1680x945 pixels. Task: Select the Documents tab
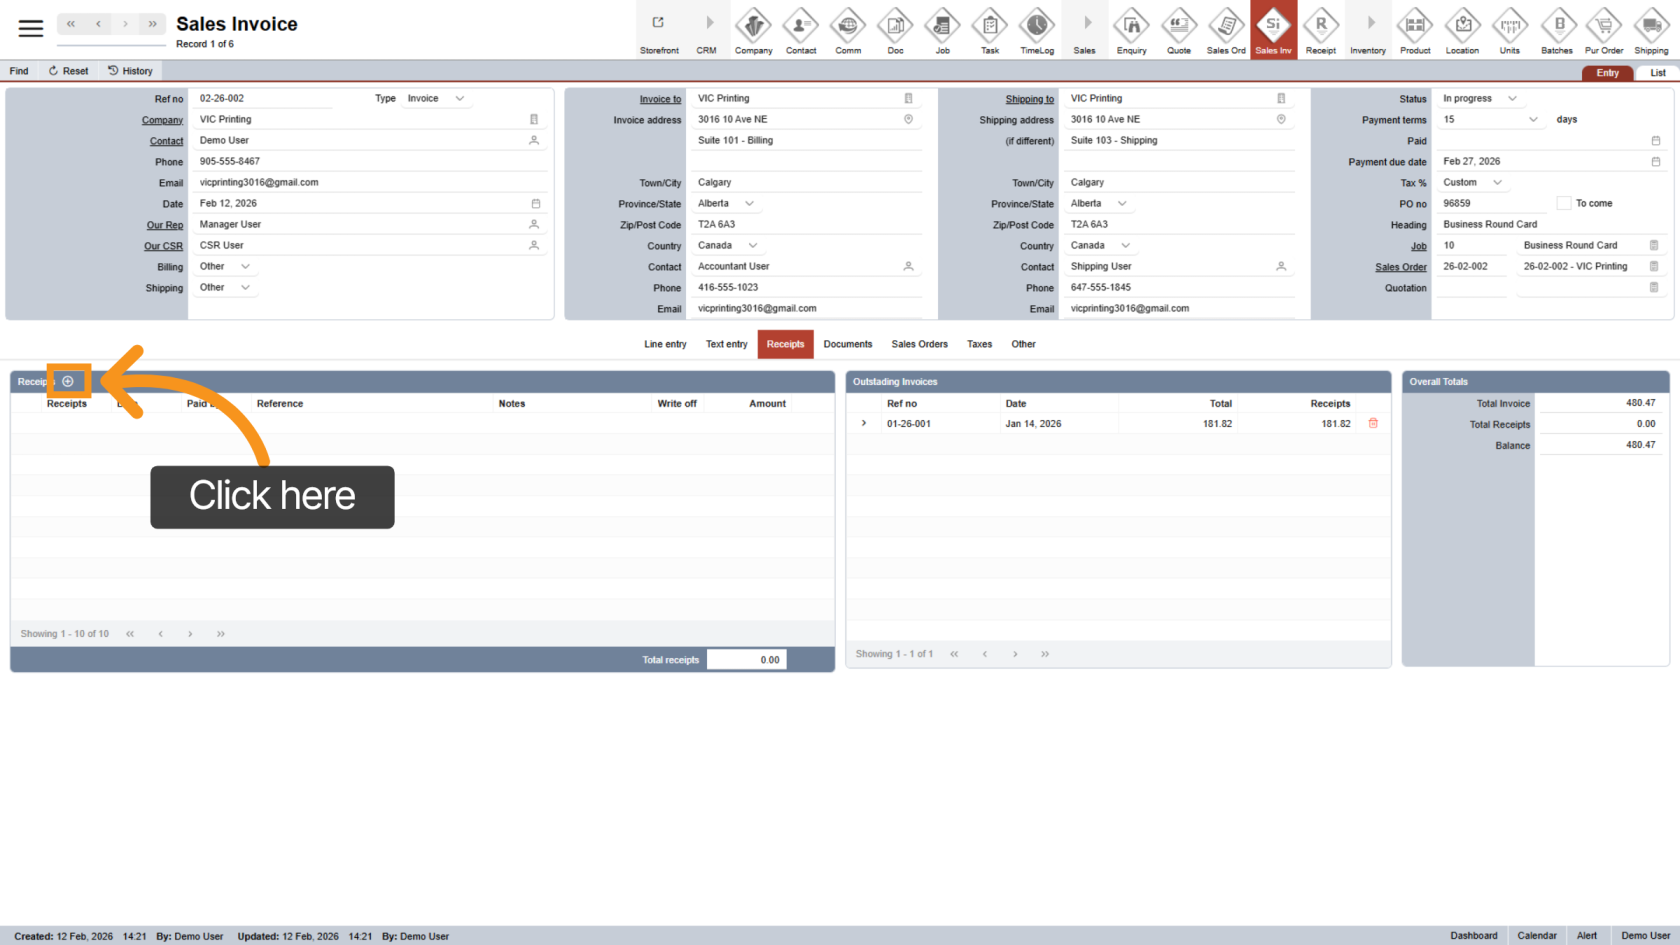click(847, 344)
